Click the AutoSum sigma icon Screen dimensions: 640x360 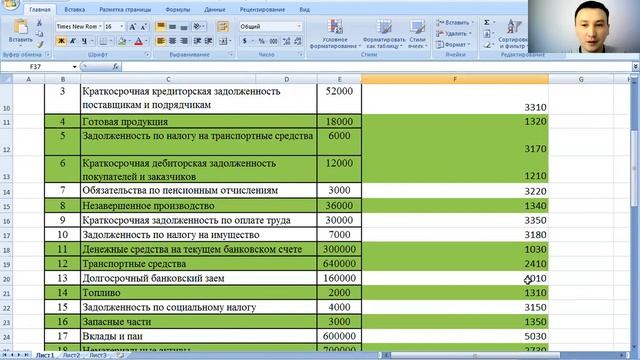coord(487,22)
